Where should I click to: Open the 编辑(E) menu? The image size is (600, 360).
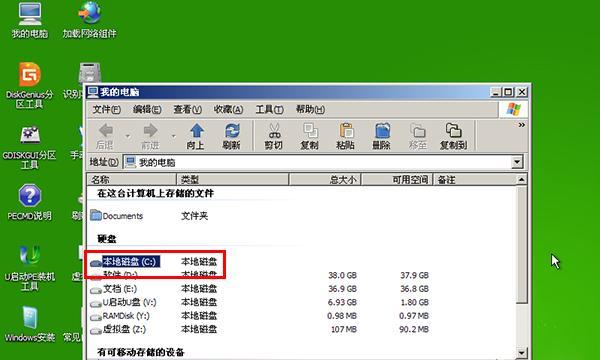147,110
